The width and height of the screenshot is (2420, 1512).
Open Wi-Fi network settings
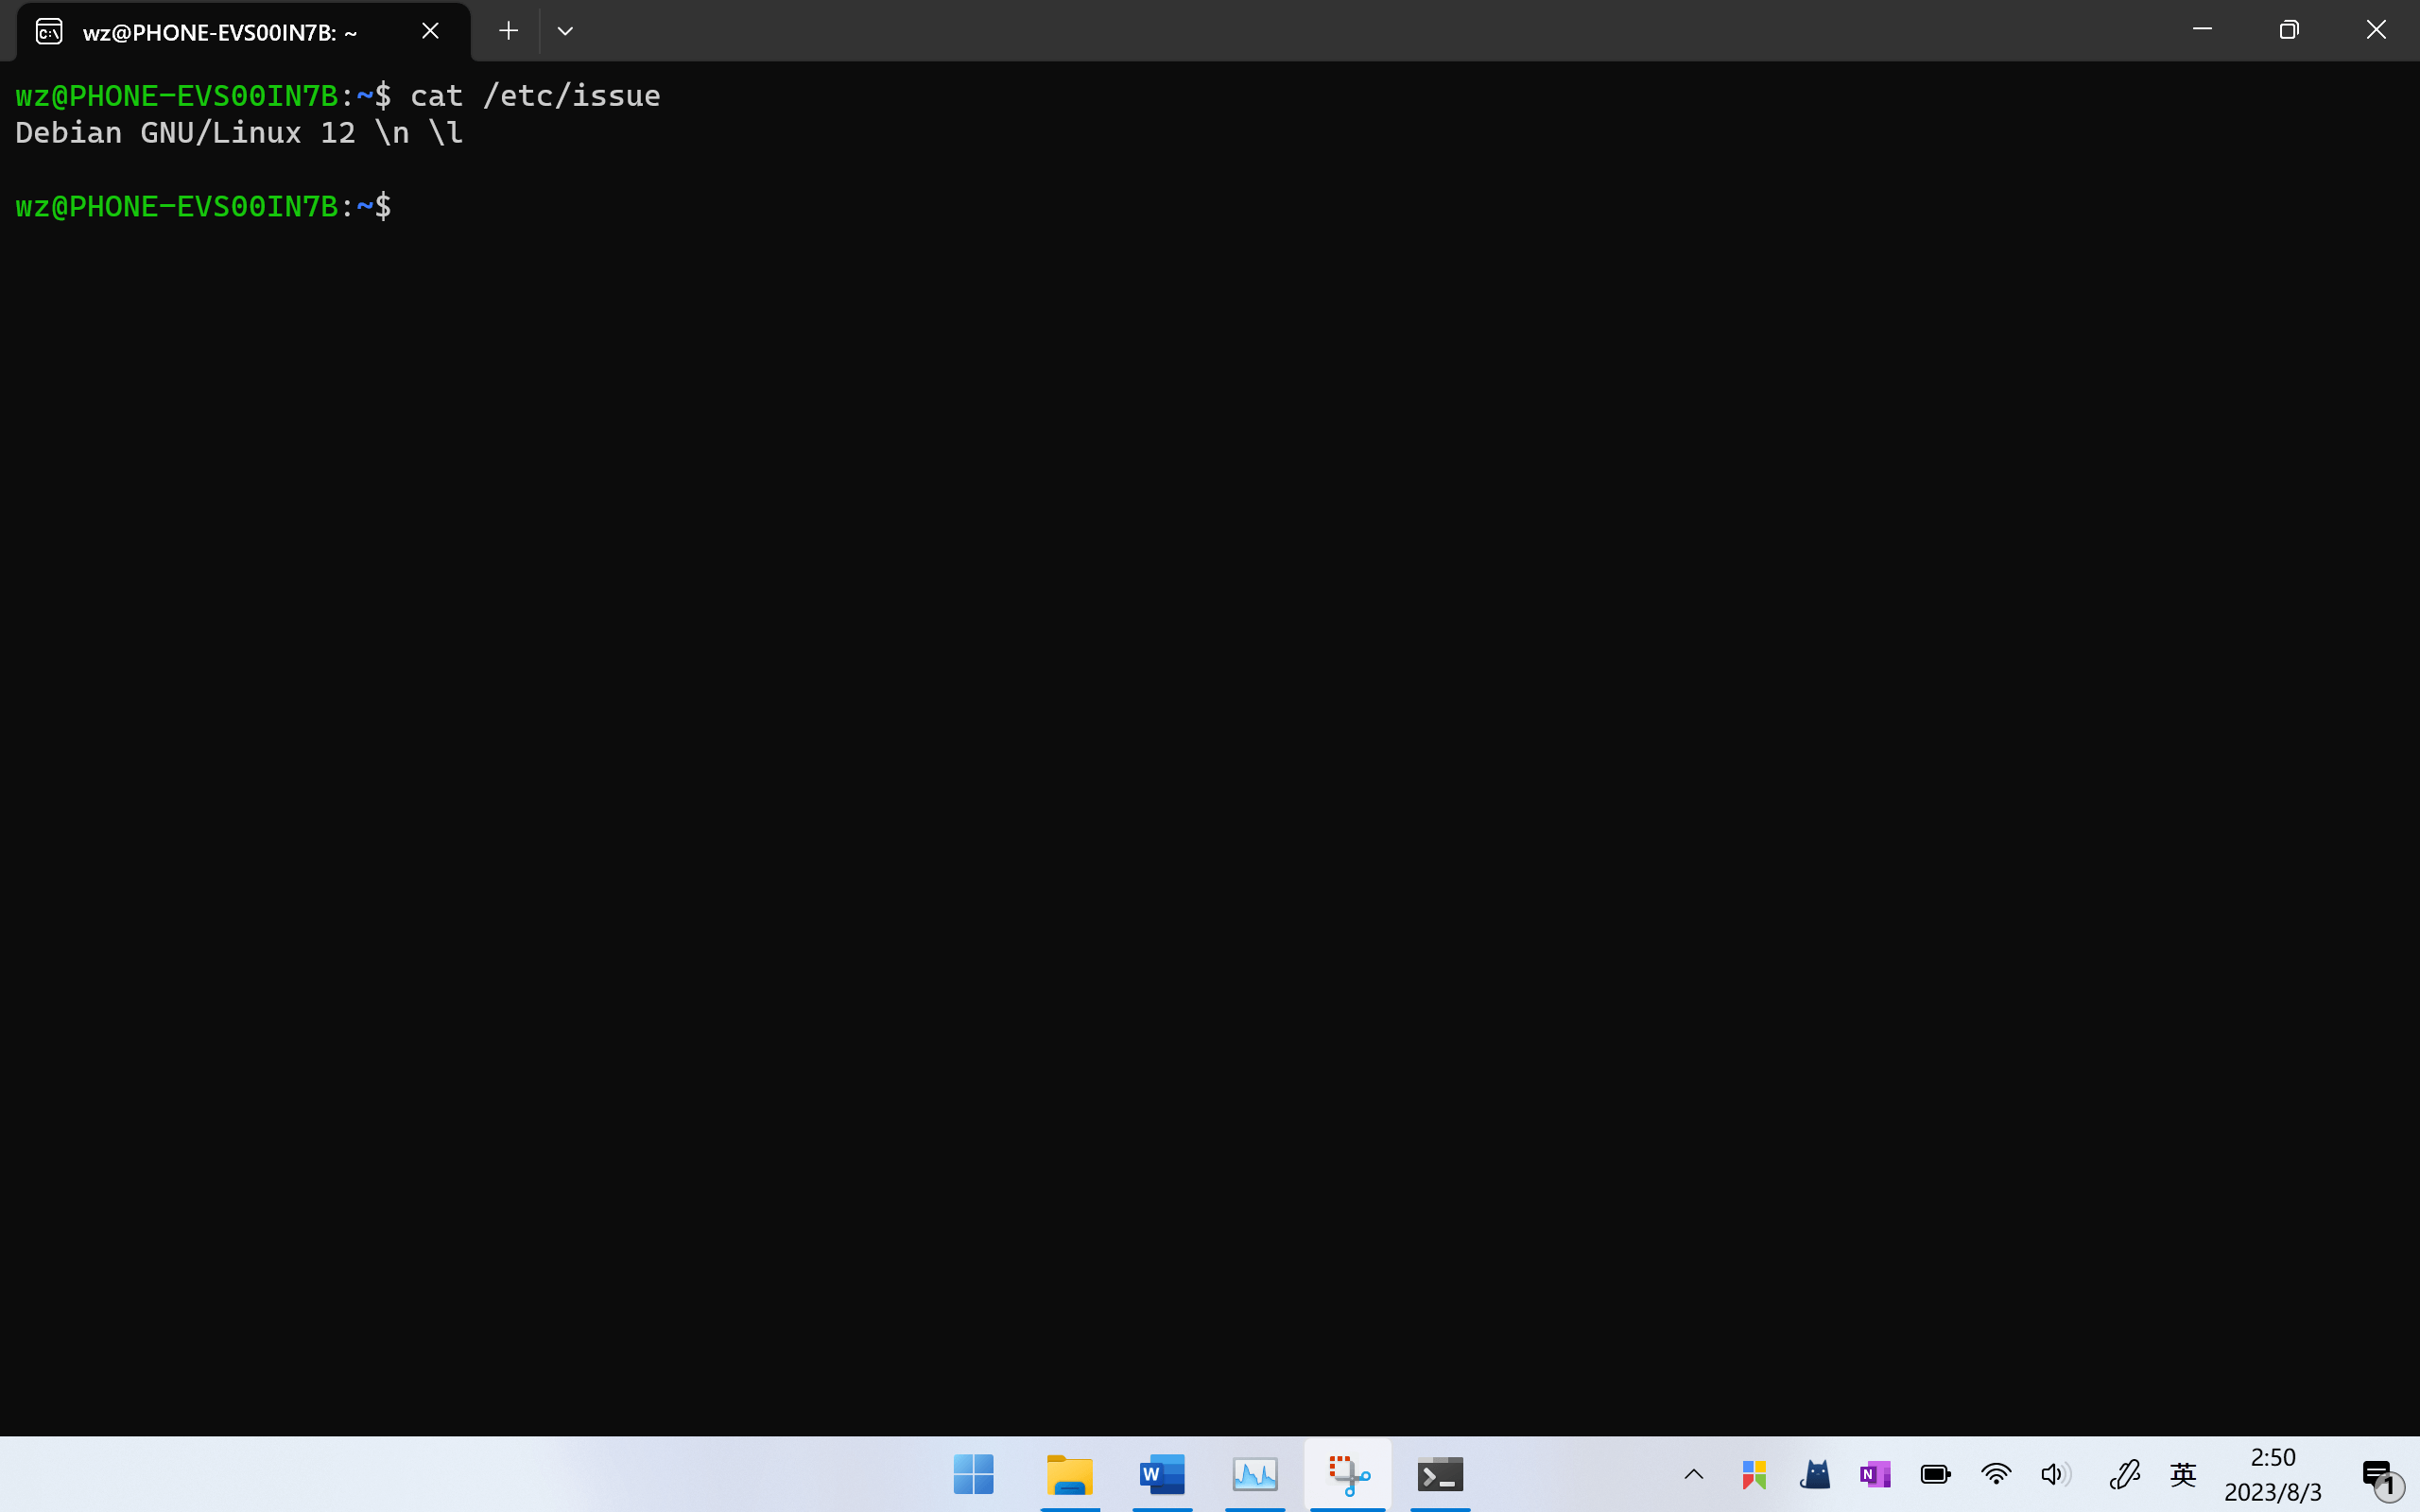coord(1996,1474)
